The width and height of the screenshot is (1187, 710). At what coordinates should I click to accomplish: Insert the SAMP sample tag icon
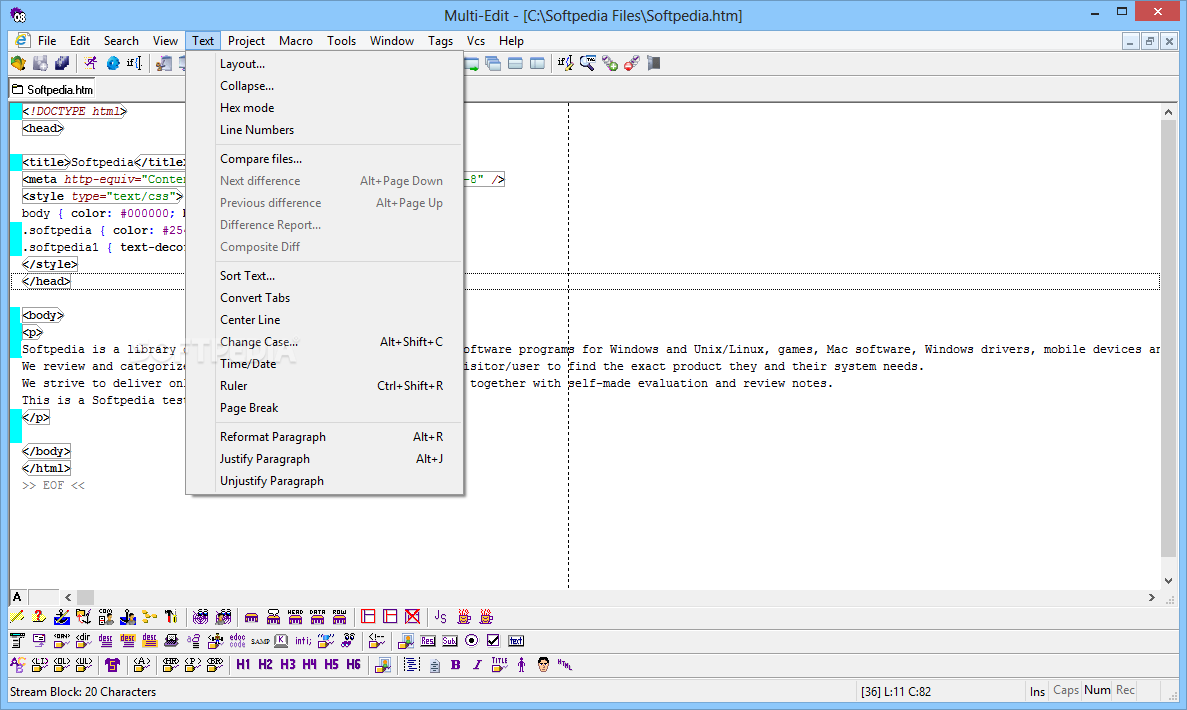tap(260, 640)
